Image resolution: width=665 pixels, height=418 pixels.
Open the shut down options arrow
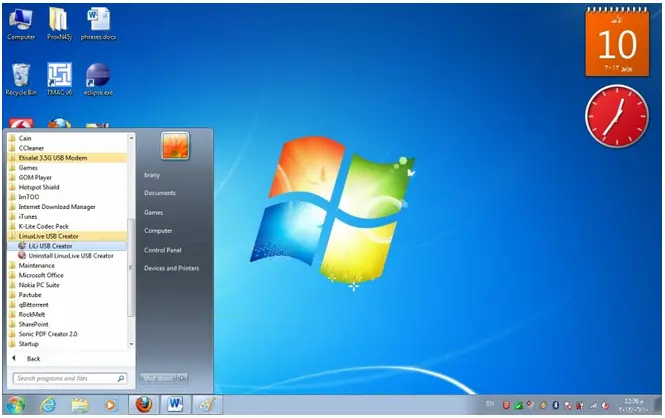pyautogui.click(x=182, y=378)
